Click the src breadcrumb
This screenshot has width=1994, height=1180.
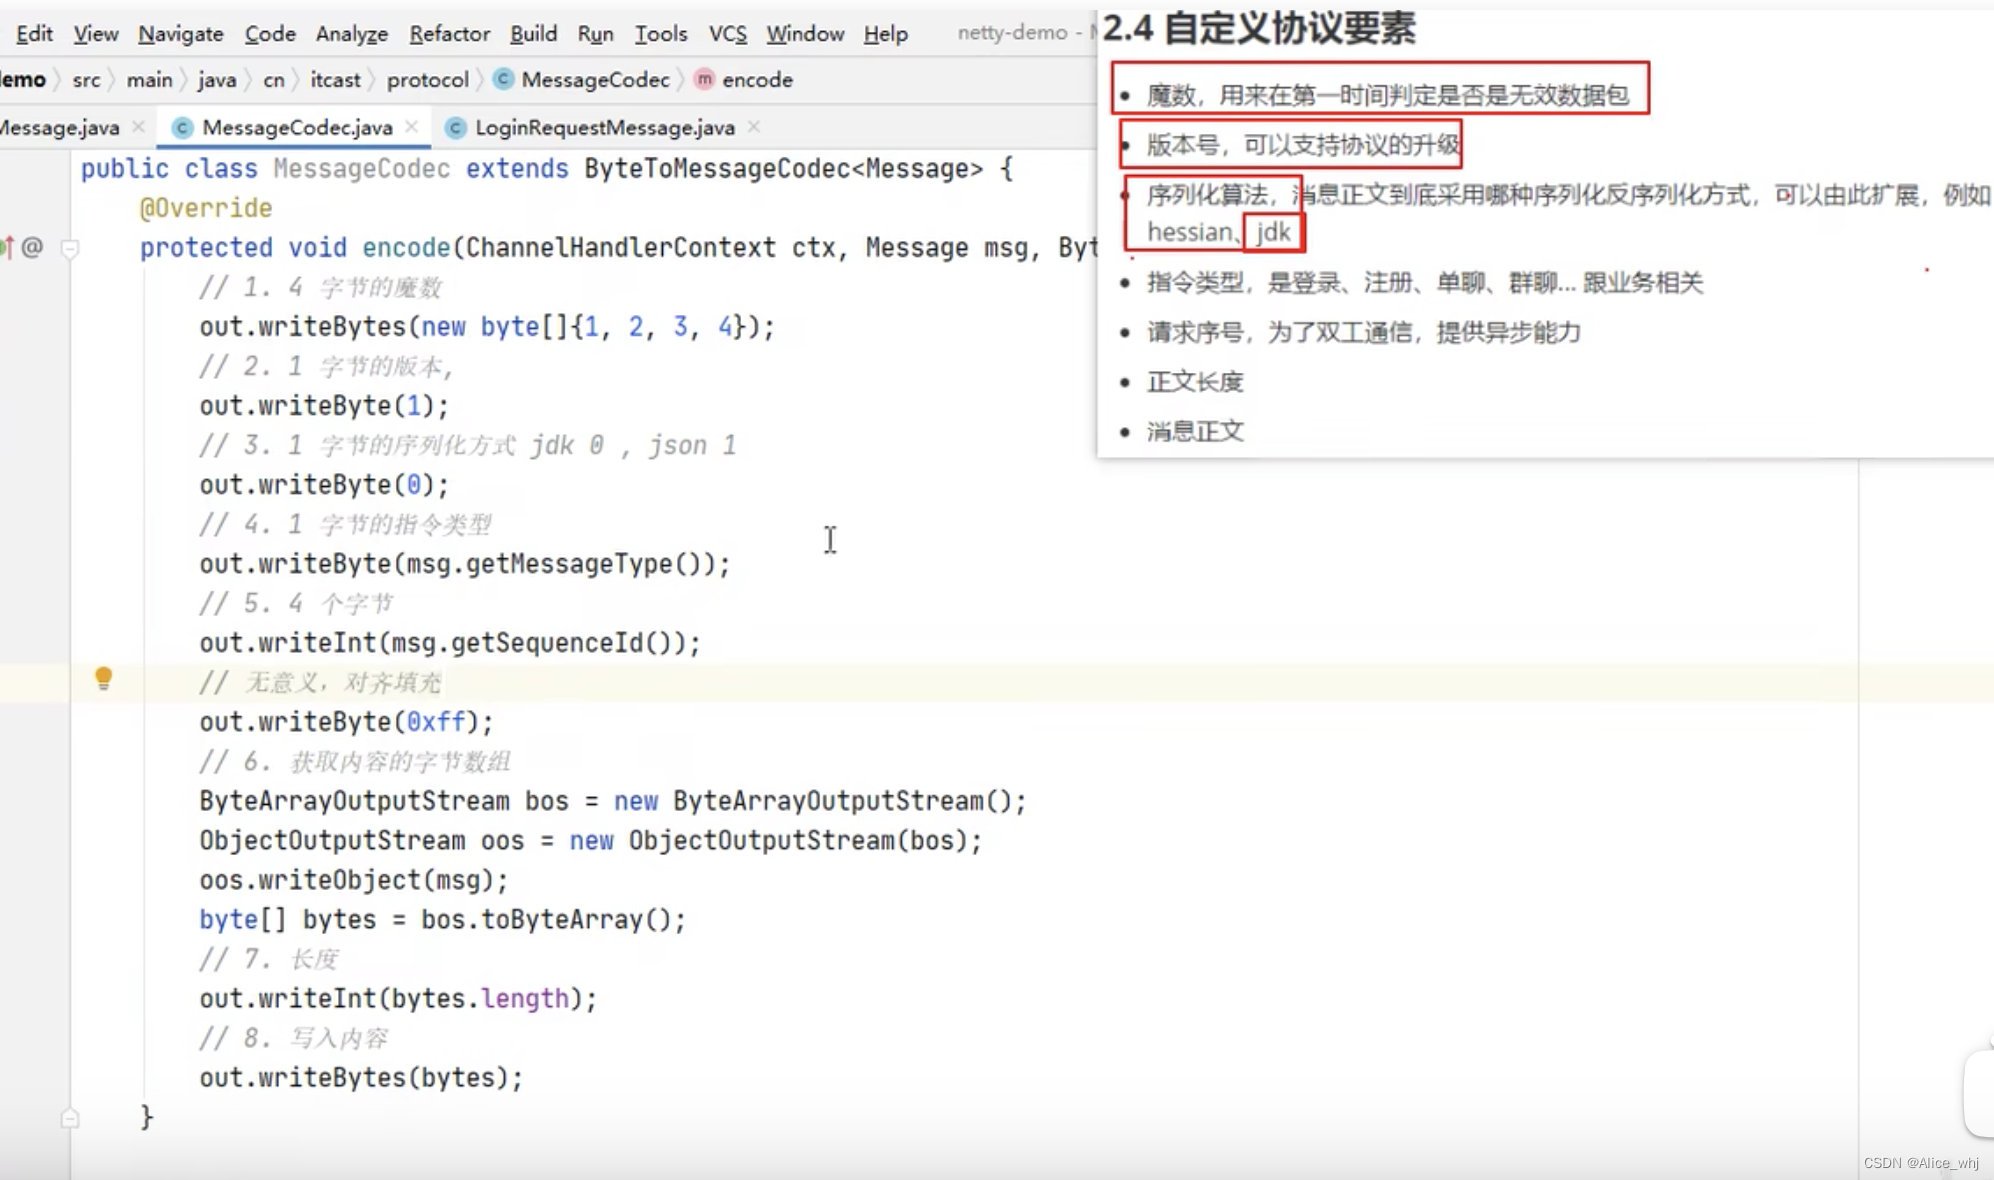coord(86,79)
